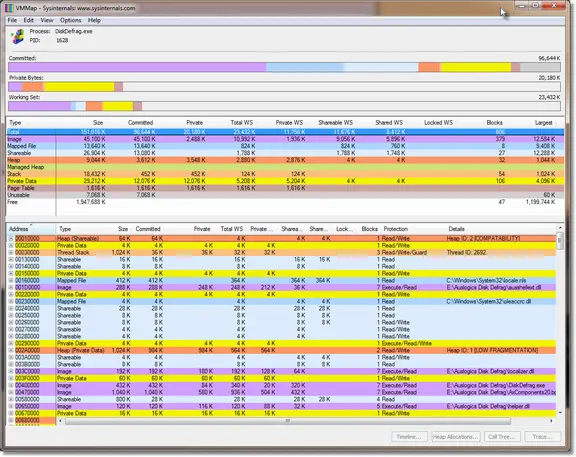
Task: Expand the 00670000 Private Data row
Action: coord(11,413)
